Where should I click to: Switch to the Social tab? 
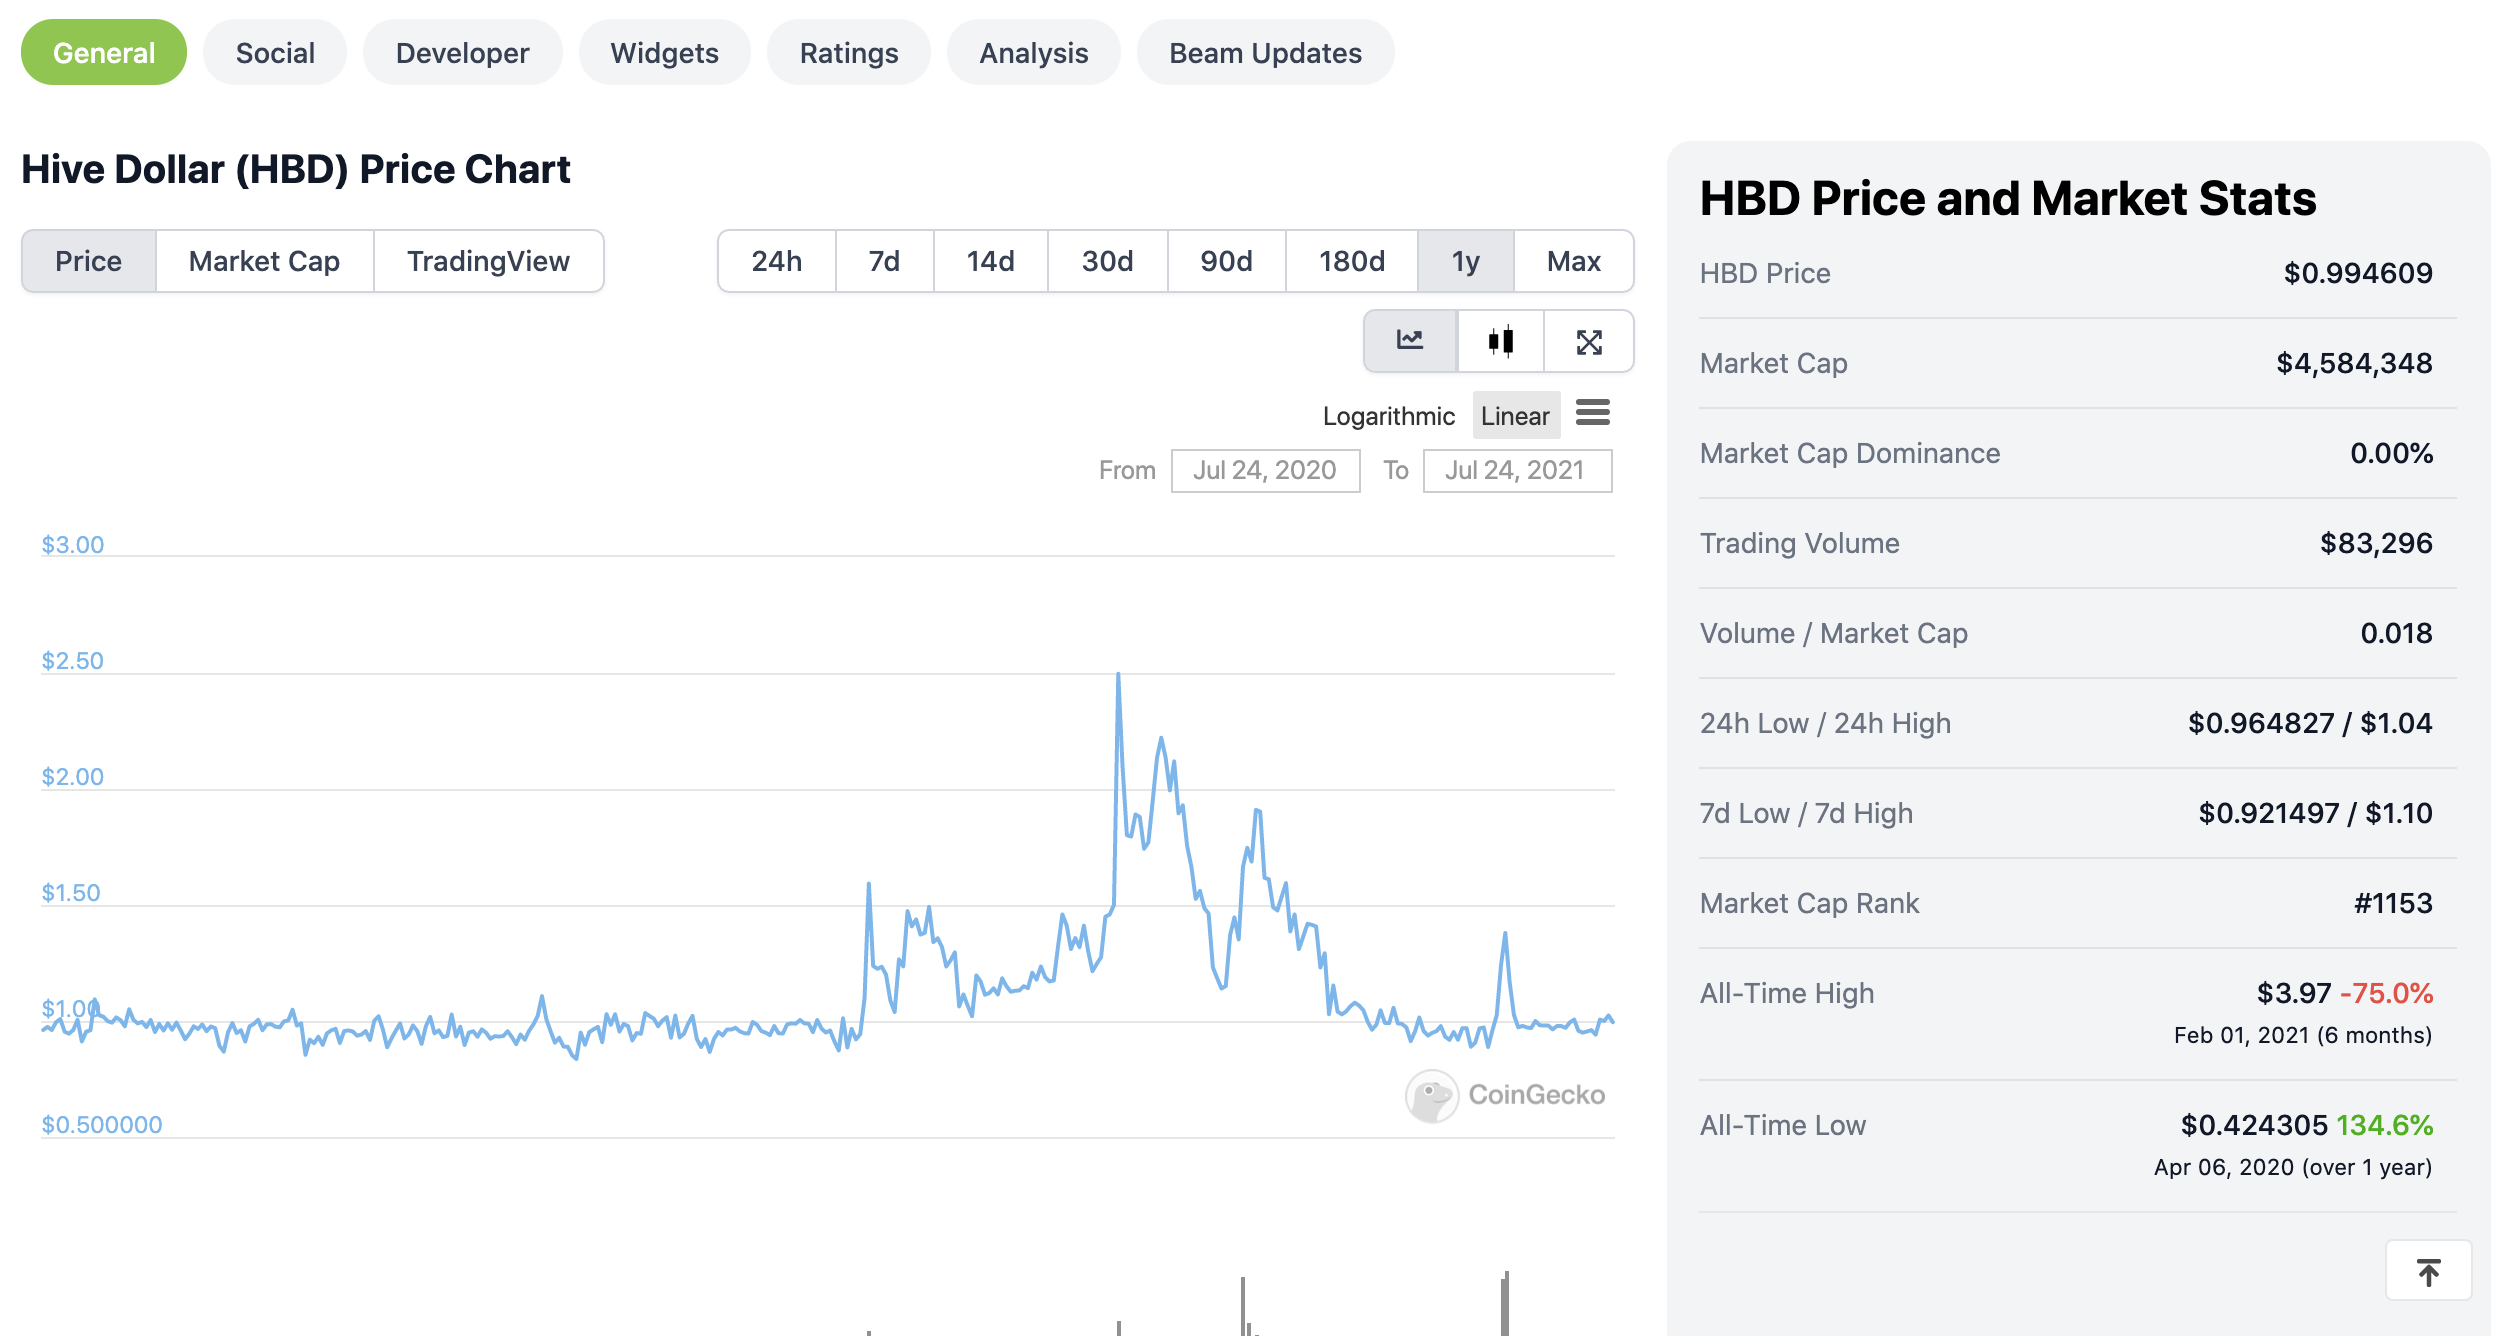[x=275, y=53]
